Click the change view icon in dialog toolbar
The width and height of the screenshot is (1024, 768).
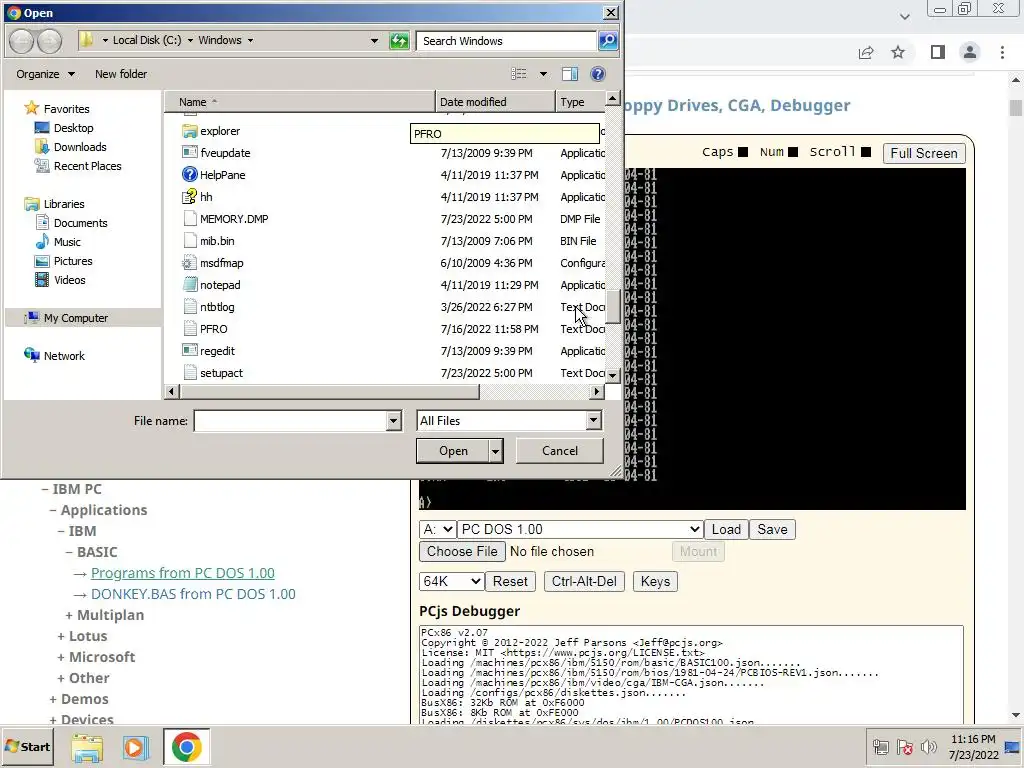pyautogui.click(x=519, y=74)
